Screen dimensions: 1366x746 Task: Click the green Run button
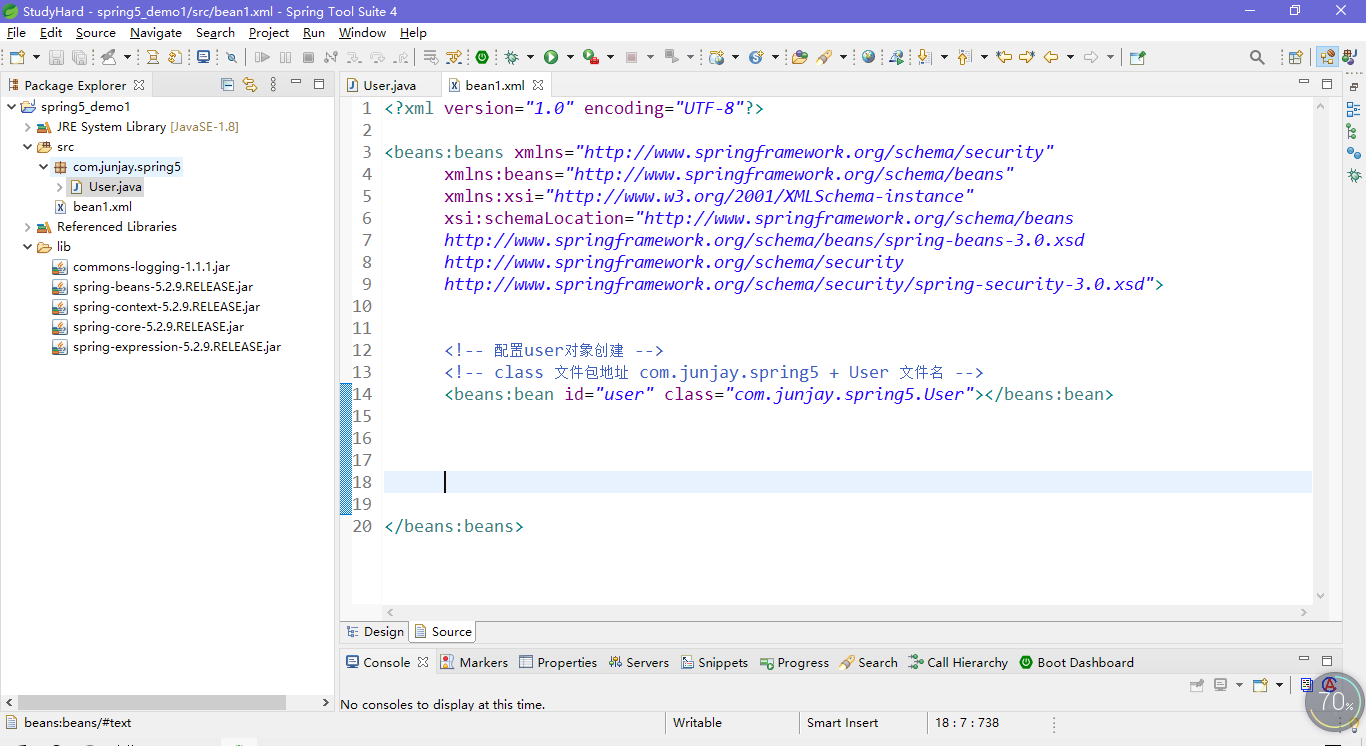pos(551,57)
